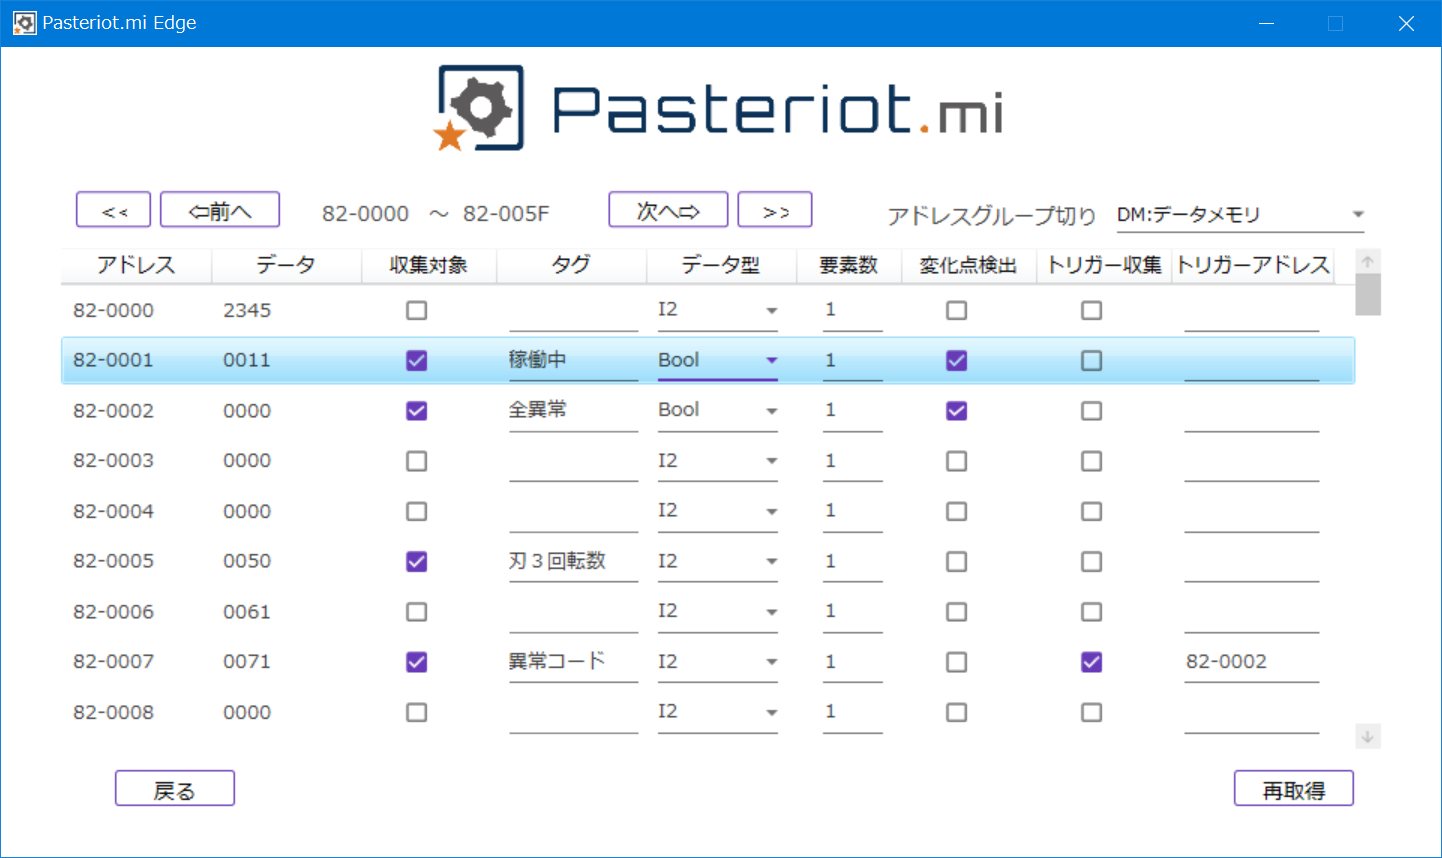Image resolution: width=1442 pixels, height=858 pixels.
Task: Go to first page with << button
Action: coord(114,210)
